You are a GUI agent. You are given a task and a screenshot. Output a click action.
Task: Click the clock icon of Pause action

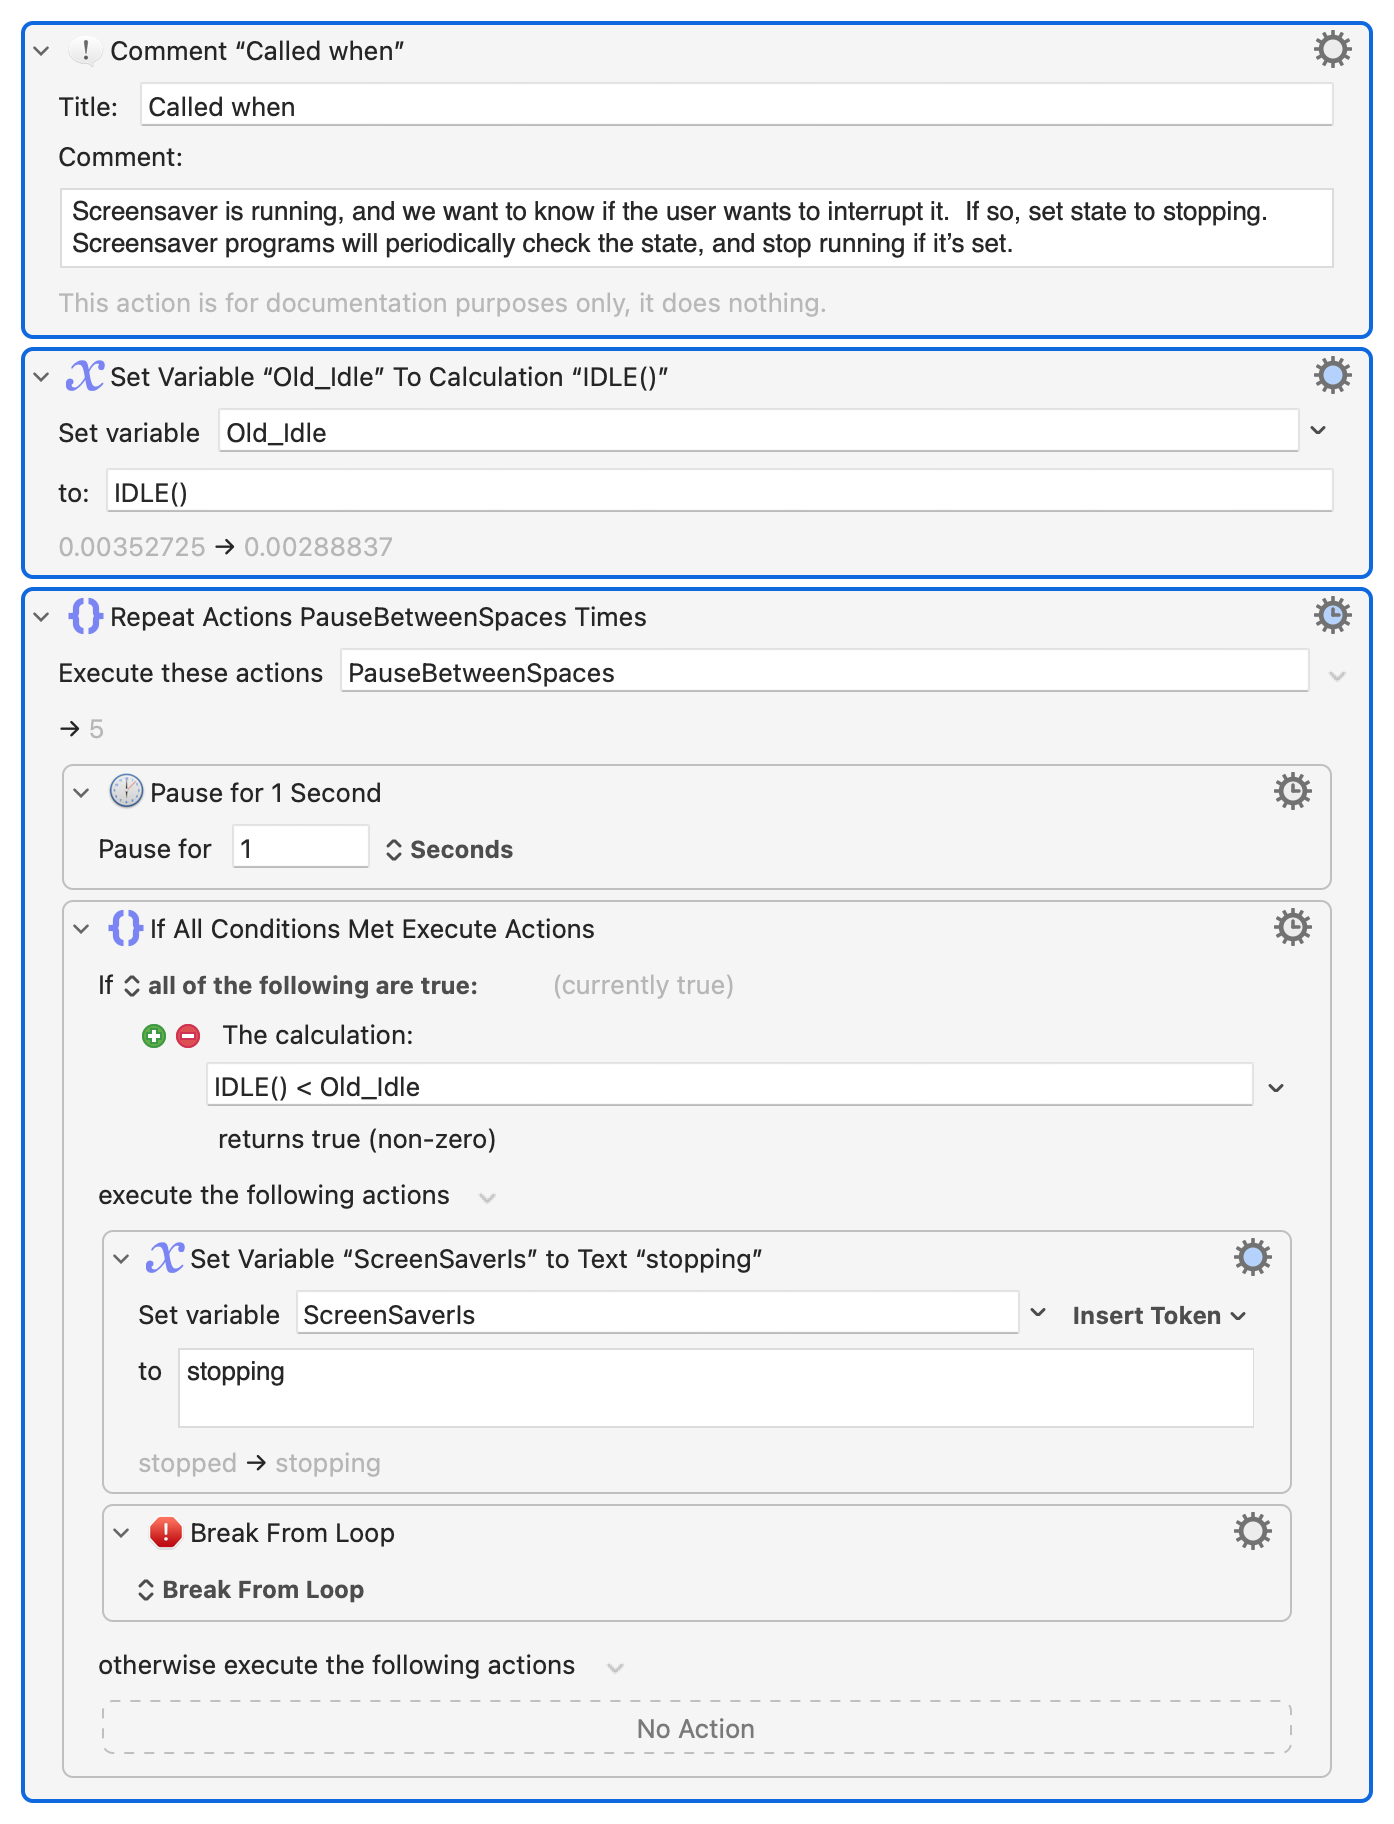(x=126, y=792)
